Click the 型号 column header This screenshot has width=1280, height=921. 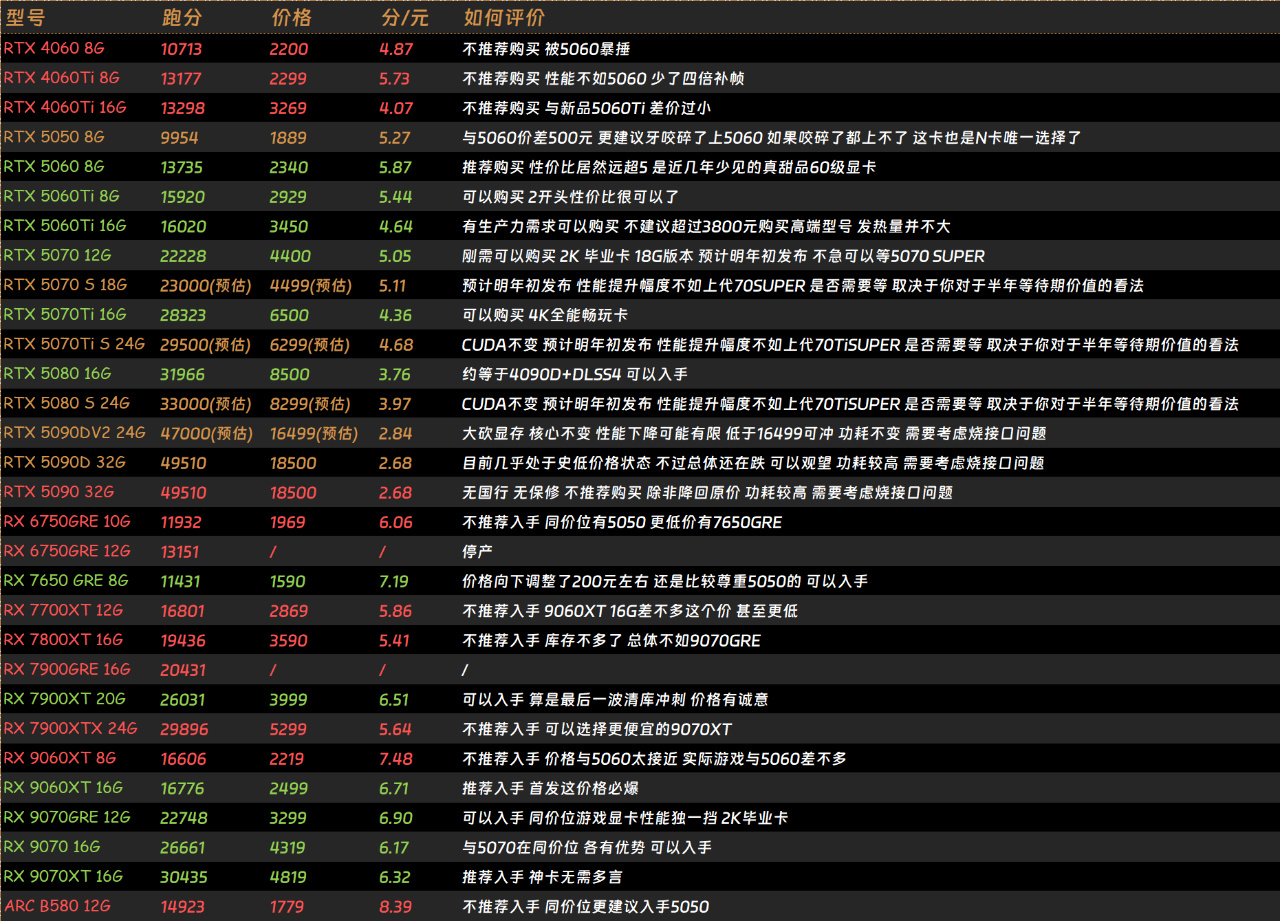tap(25, 18)
